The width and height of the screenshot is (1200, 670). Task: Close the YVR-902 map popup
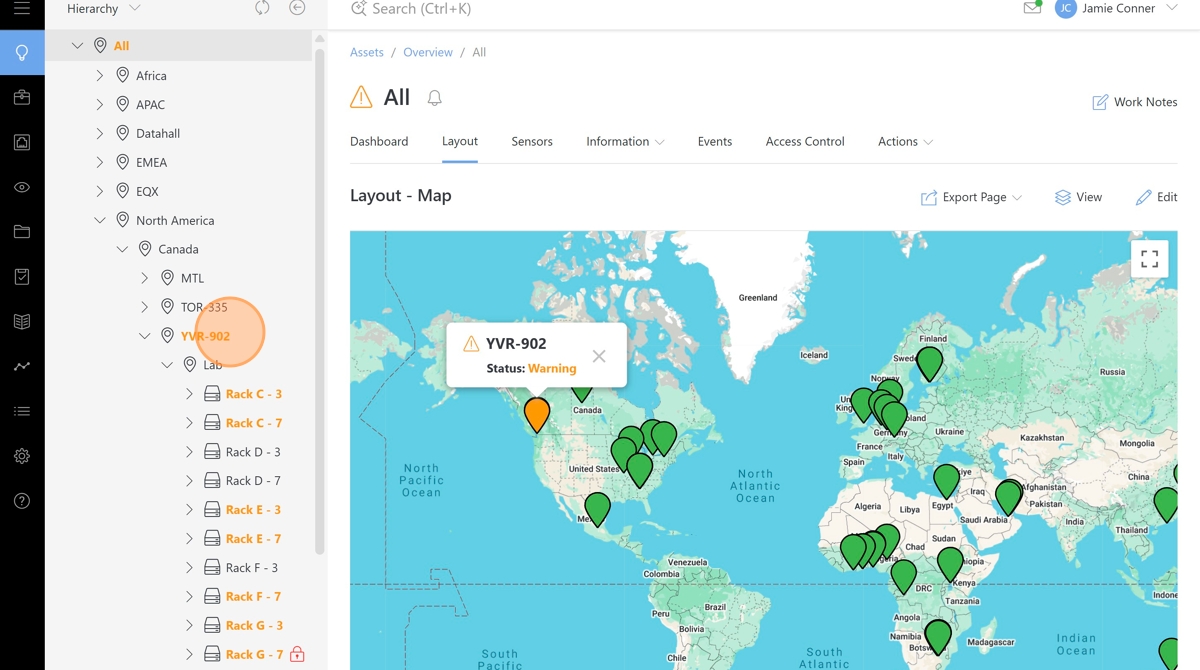pyautogui.click(x=598, y=356)
